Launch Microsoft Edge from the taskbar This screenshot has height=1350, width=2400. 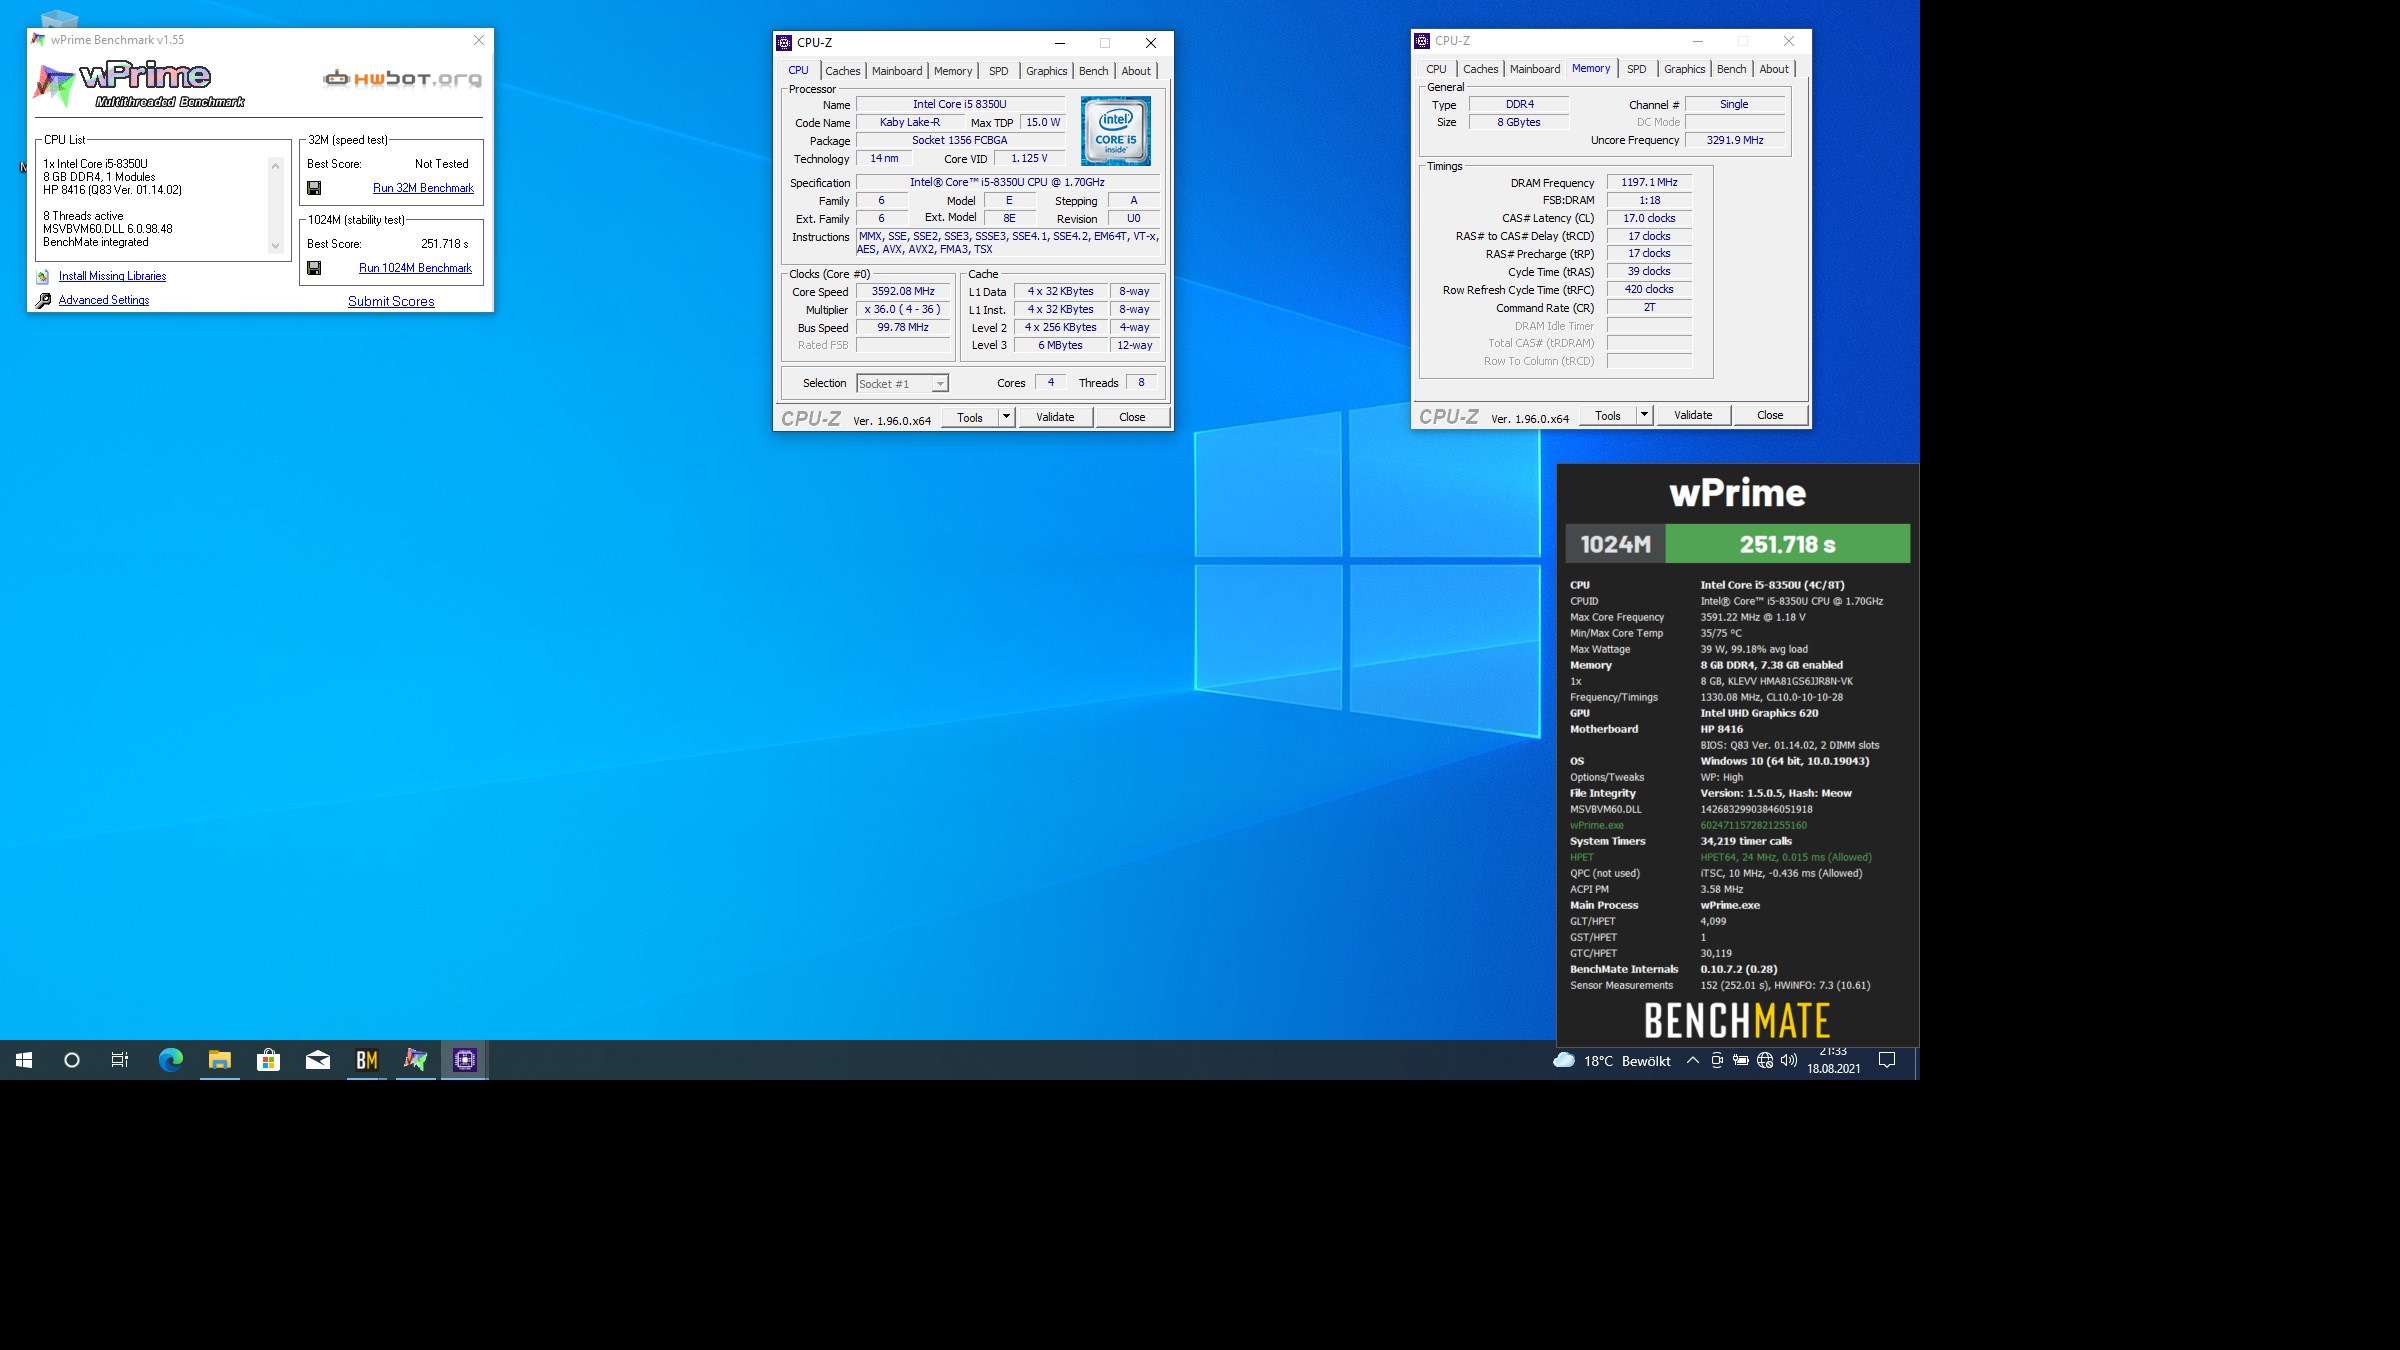point(171,1060)
